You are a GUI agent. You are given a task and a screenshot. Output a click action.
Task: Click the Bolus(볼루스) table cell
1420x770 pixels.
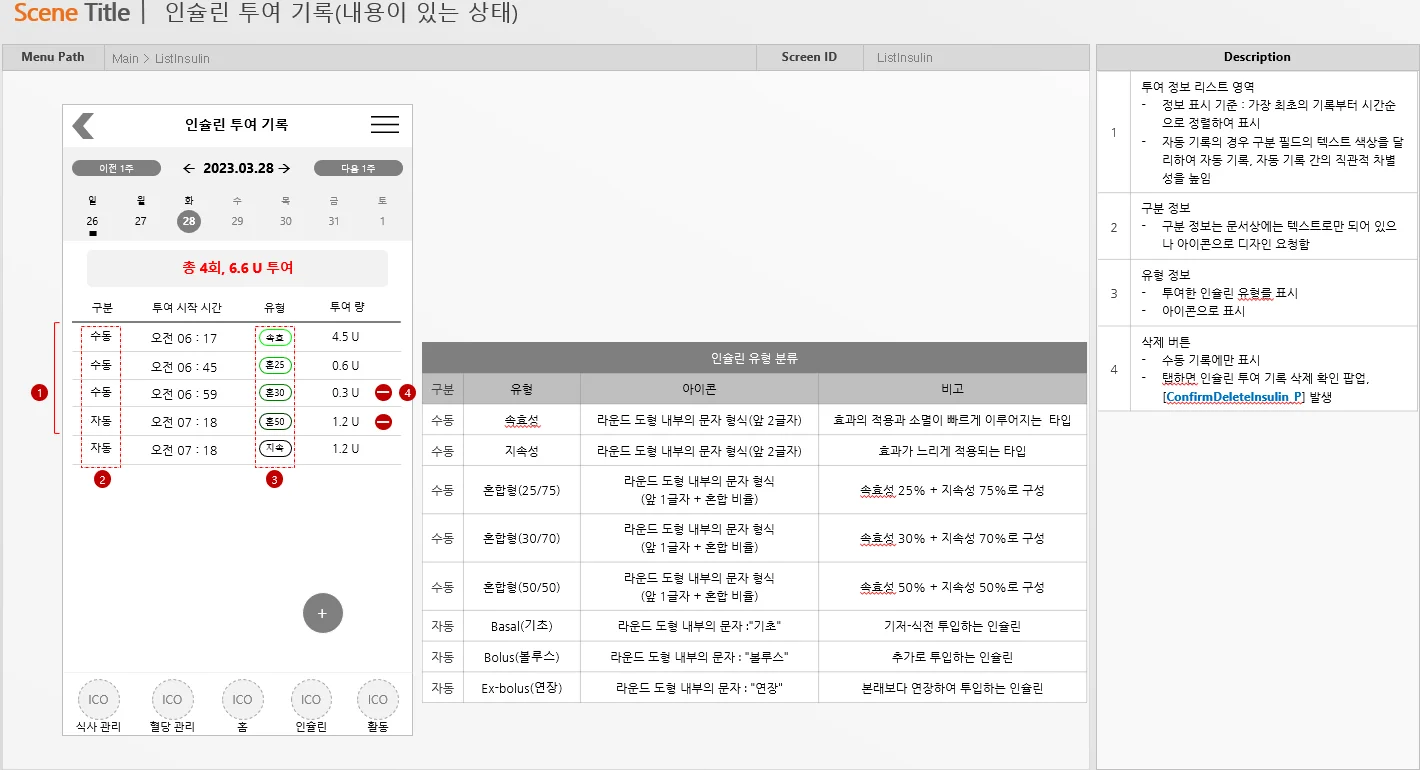point(522,657)
